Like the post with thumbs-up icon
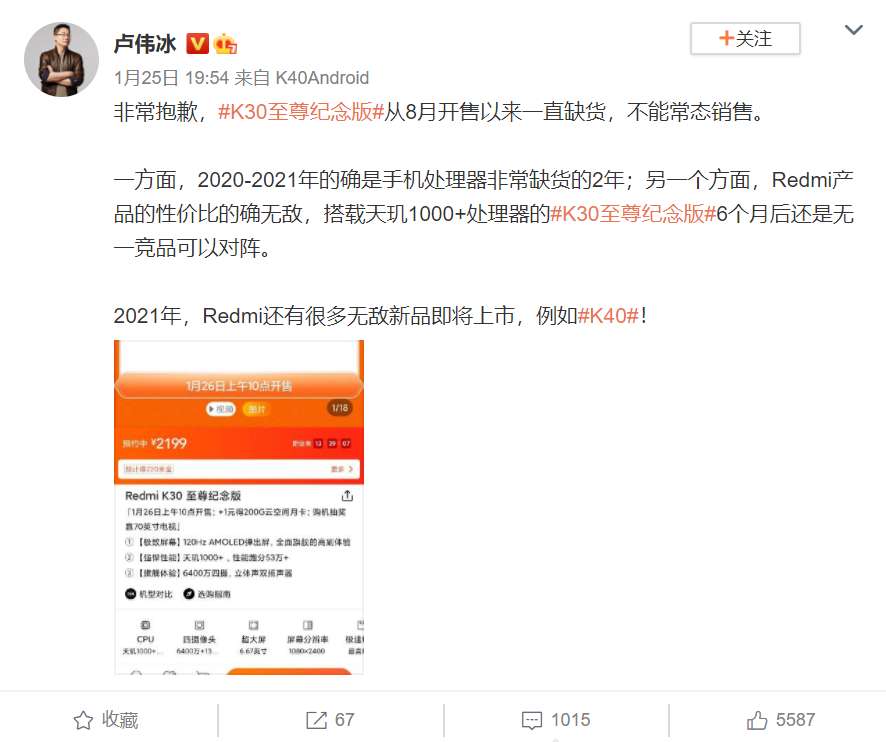Image resolution: width=886 pixels, height=742 pixels. 757,720
